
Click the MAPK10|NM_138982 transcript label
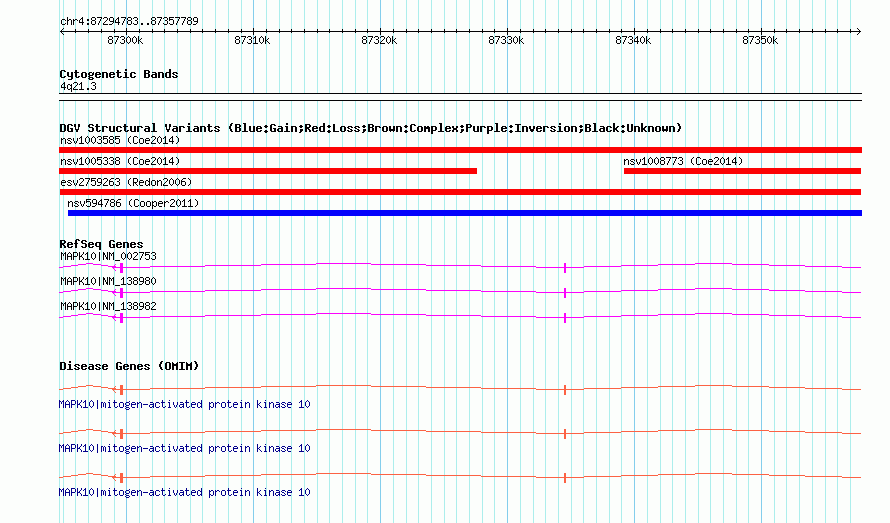[108, 306]
